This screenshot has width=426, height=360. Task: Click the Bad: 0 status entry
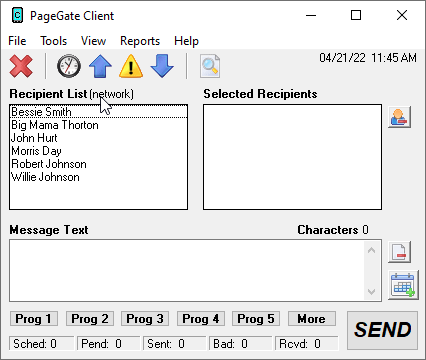[x=240, y=344]
